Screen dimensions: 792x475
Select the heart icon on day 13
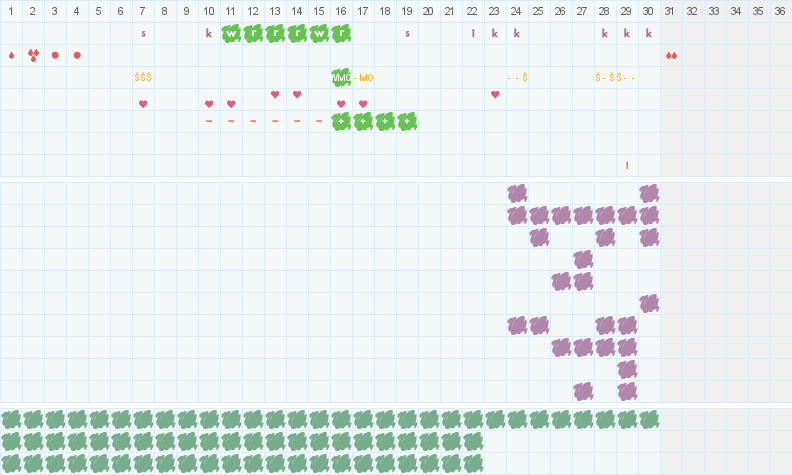pos(275,94)
